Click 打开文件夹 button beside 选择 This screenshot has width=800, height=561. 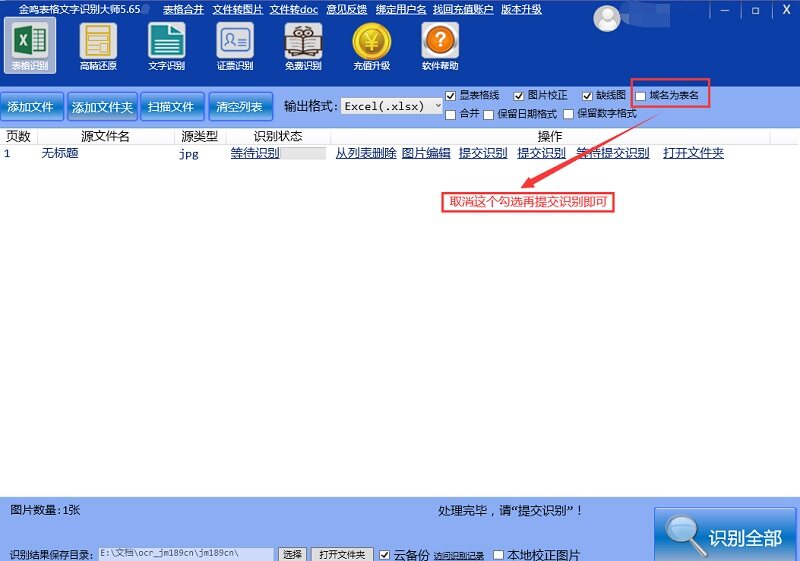click(x=342, y=554)
